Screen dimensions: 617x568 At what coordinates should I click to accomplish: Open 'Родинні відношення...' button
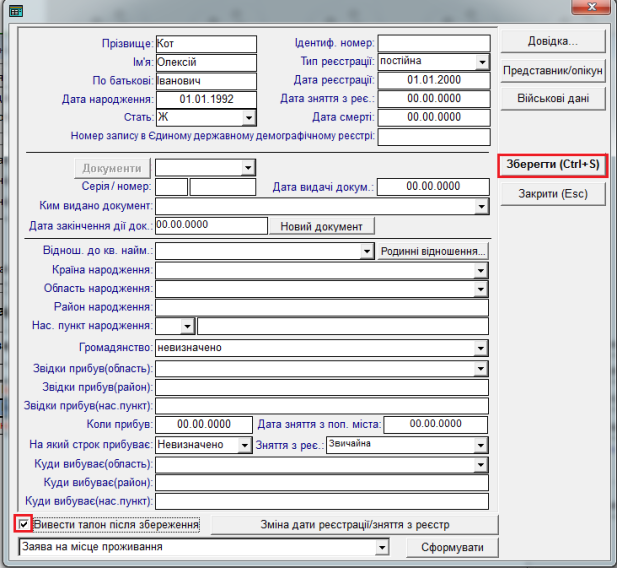click(x=433, y=252)
